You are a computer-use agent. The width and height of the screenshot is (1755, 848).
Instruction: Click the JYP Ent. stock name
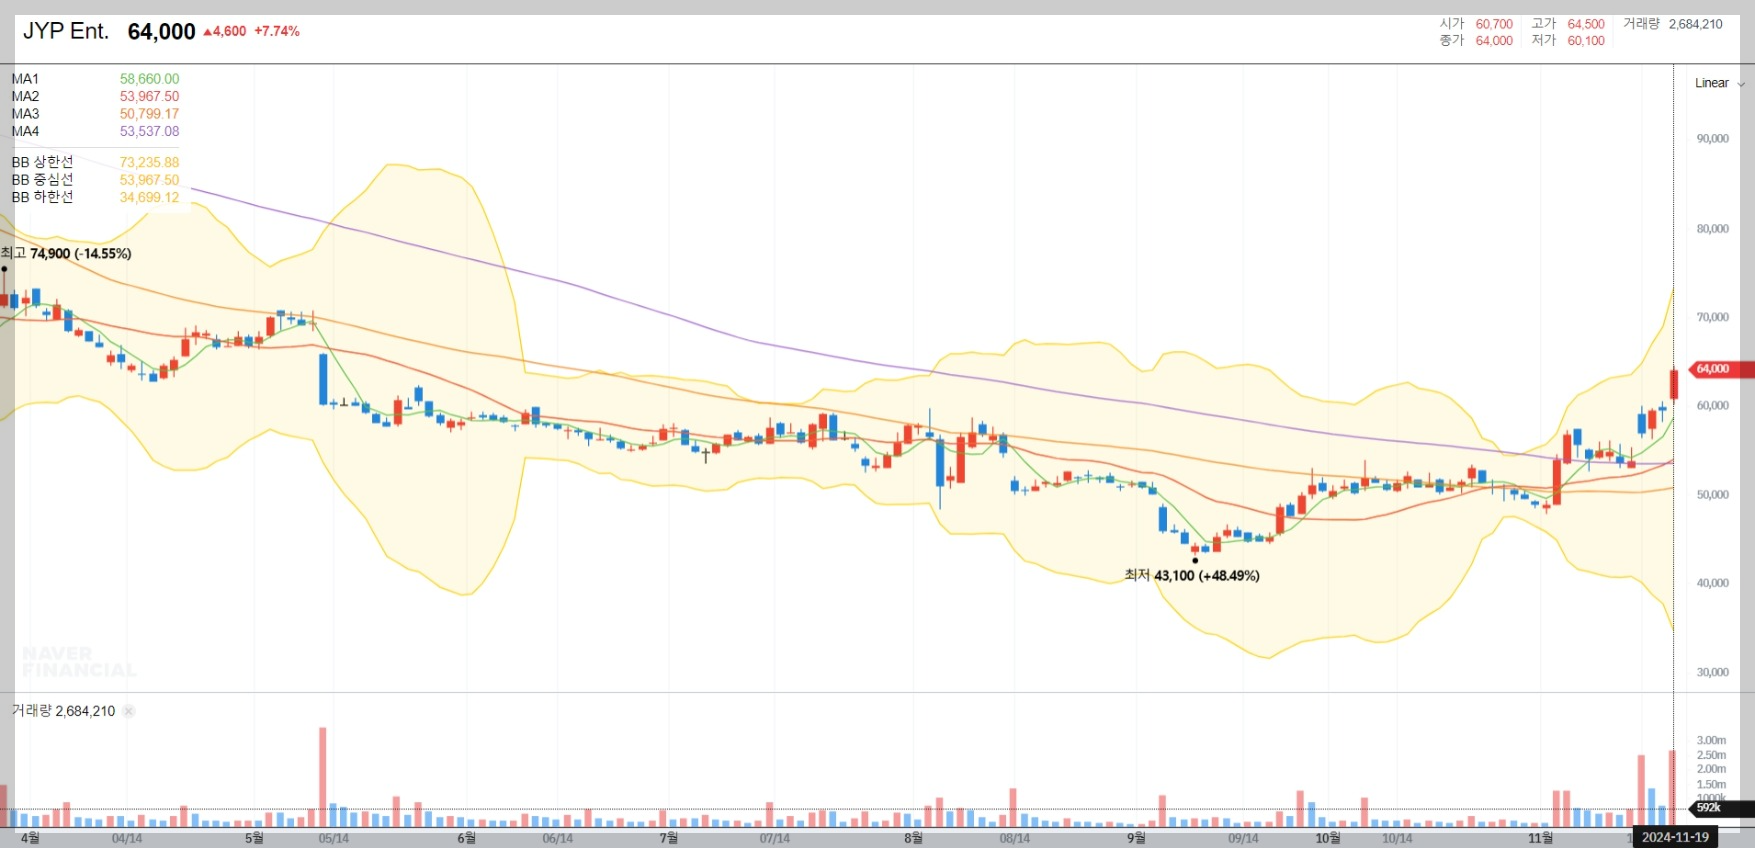pyautogui.click(x=66, y=31)
